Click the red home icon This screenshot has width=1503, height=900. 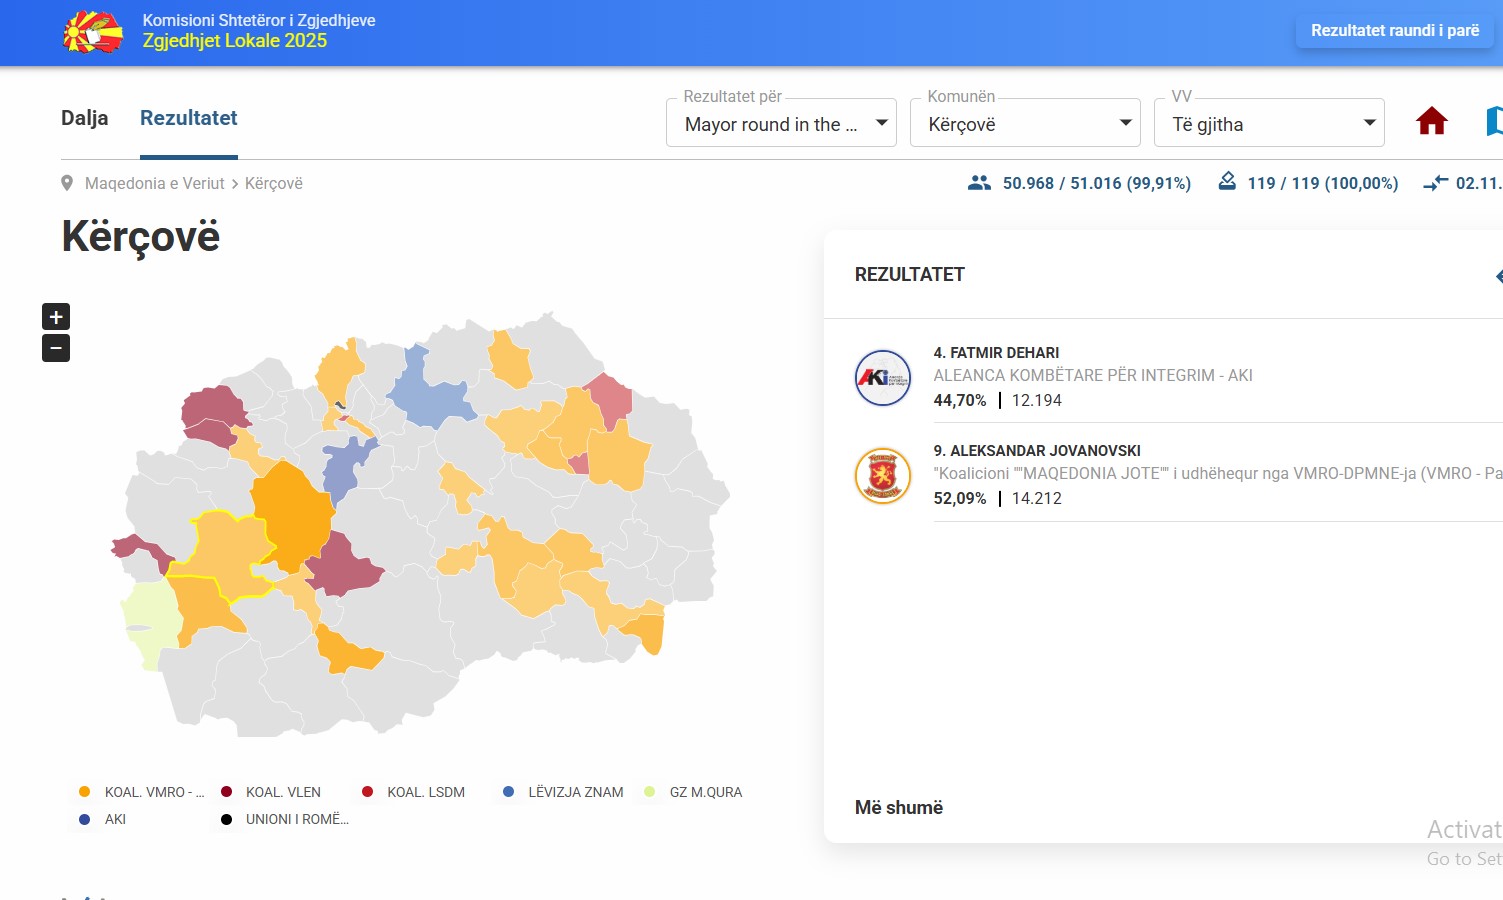point(1431,122)
